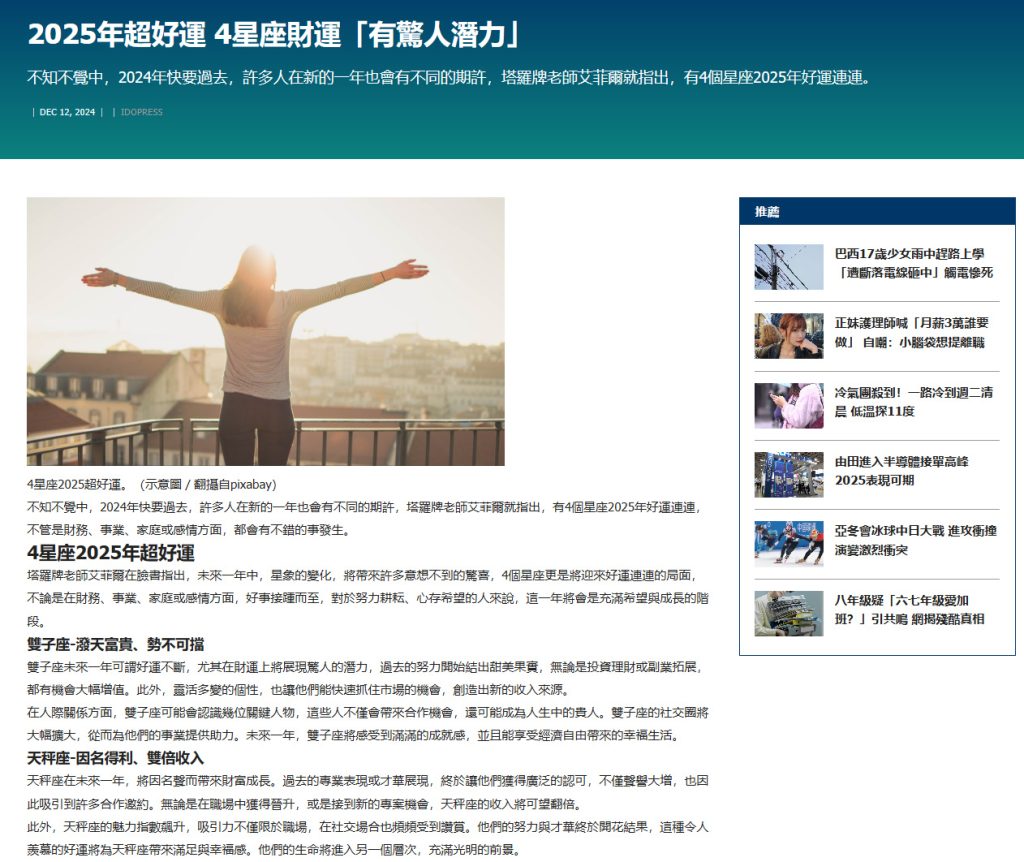The height and width of the screenshot is (862, 1024).
Task: Click the 雙子座-潑天富貴、勢不可擋 subheading
Action: [122, 643]
